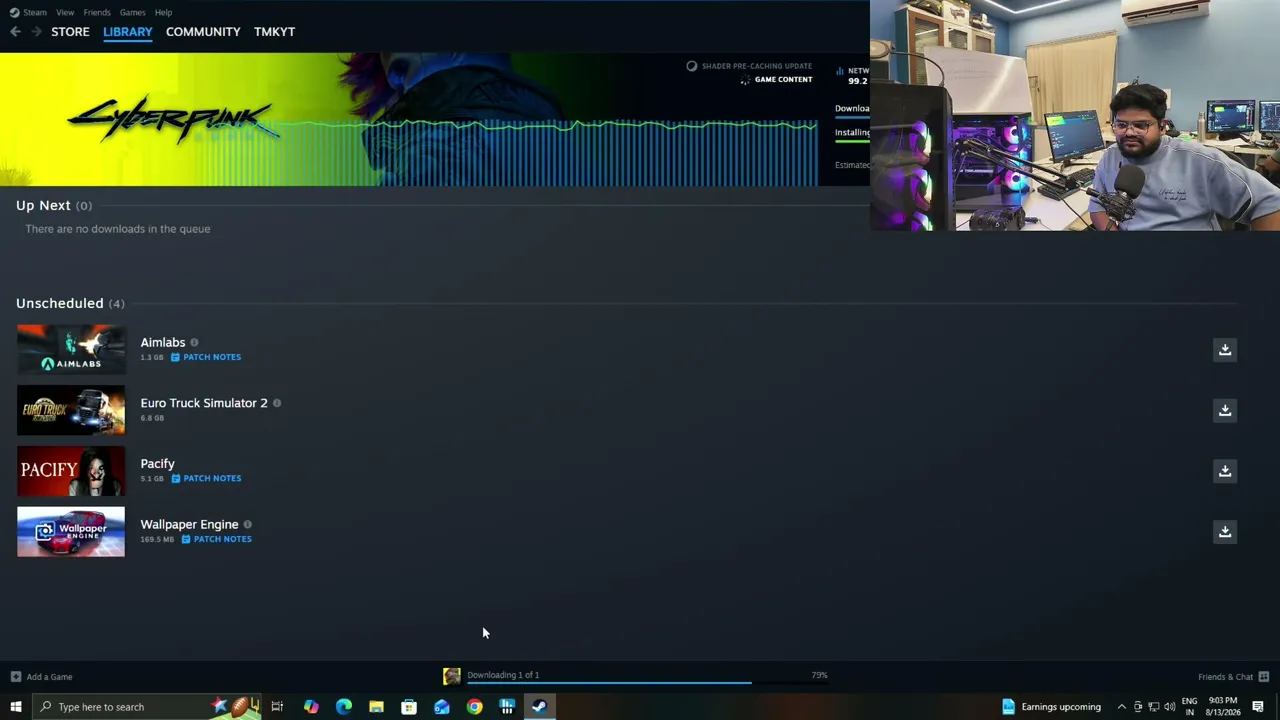Viewport: 1280px width, 720px height.
Task: Open the Windows Start menu
Action: 15,707
